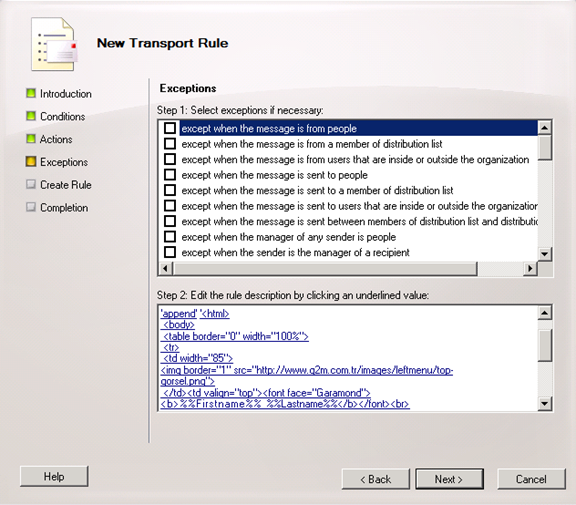This screenshot has height=505, width=576.
Task: Check 'except when the manager of any sender is people'
Action: click(x=170, y=237)
